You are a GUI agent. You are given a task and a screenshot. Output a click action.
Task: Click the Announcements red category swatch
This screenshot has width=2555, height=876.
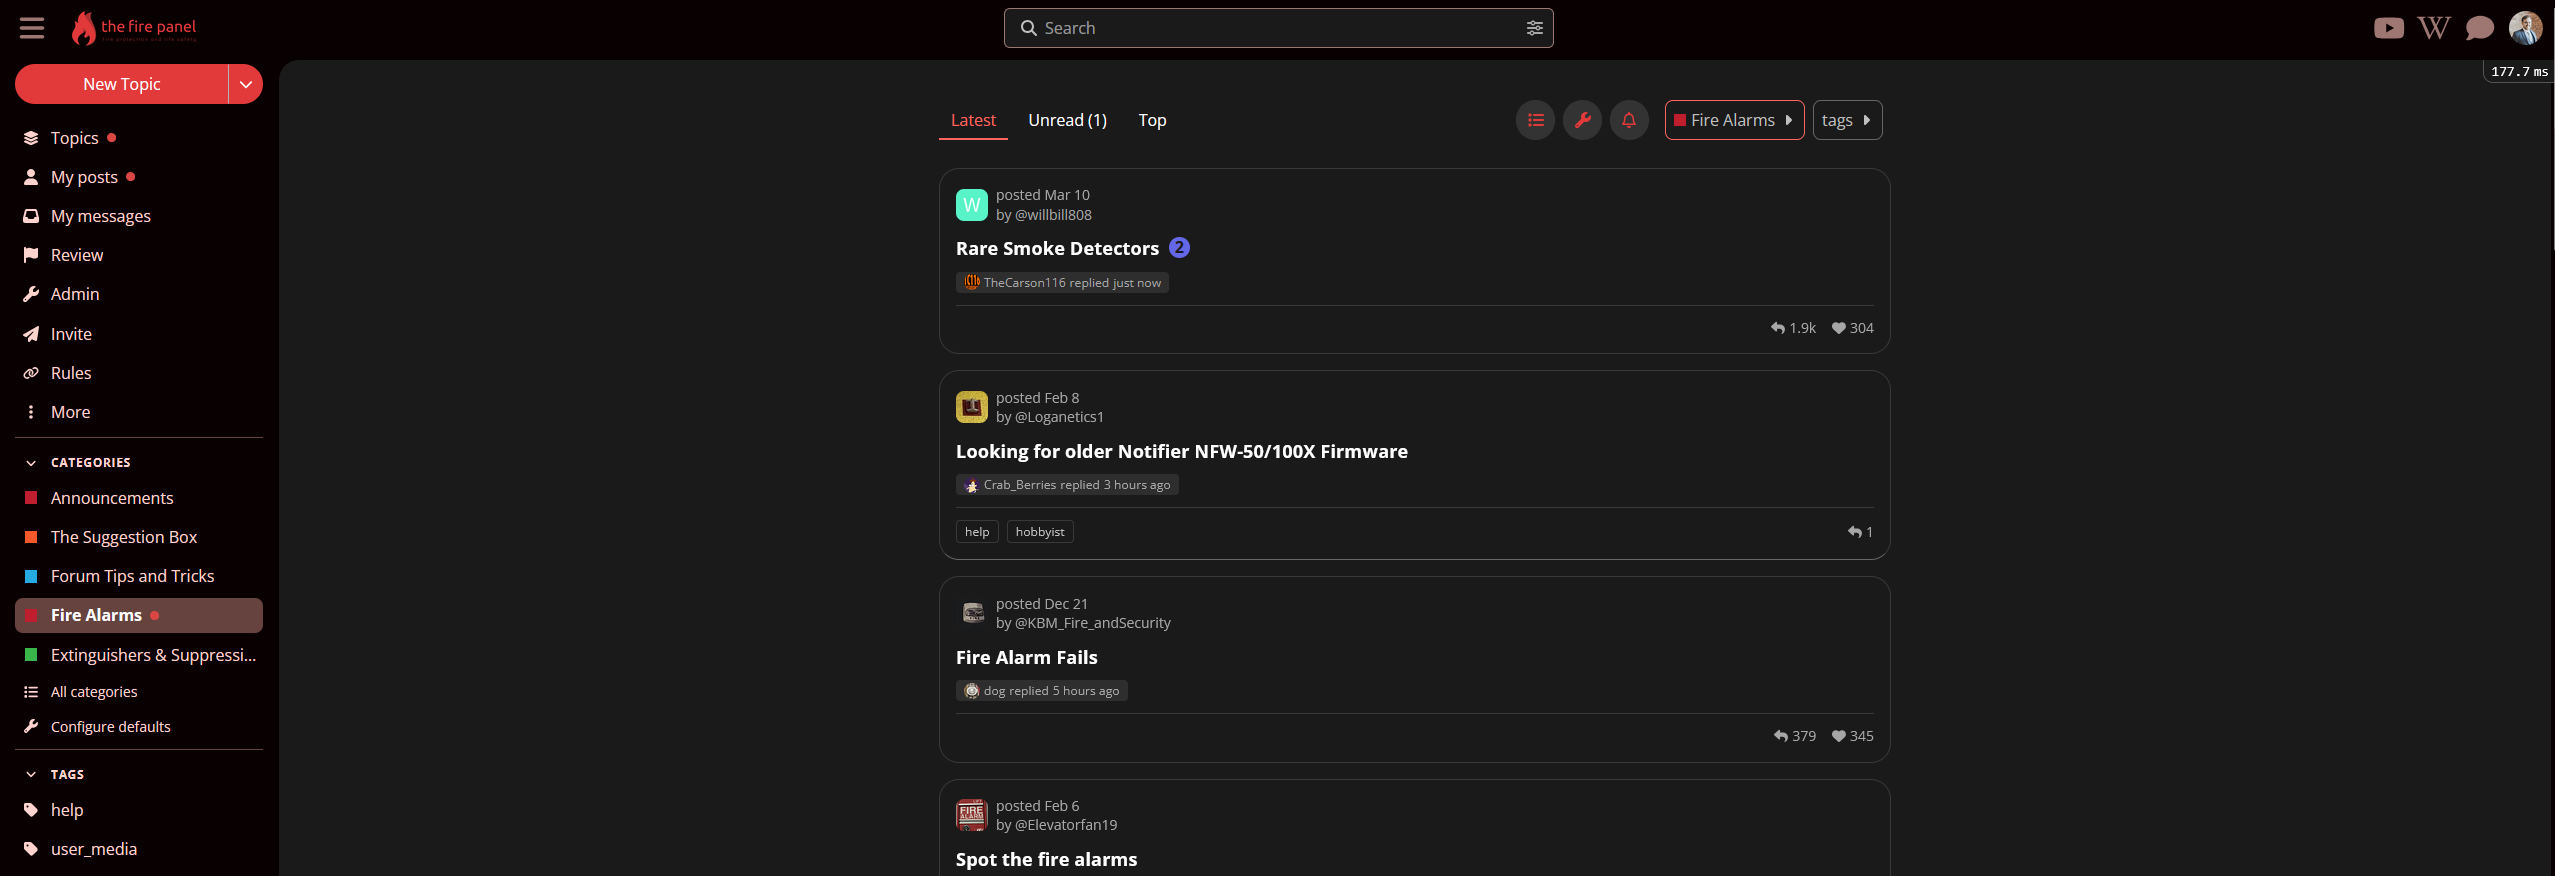coord(31,498)
